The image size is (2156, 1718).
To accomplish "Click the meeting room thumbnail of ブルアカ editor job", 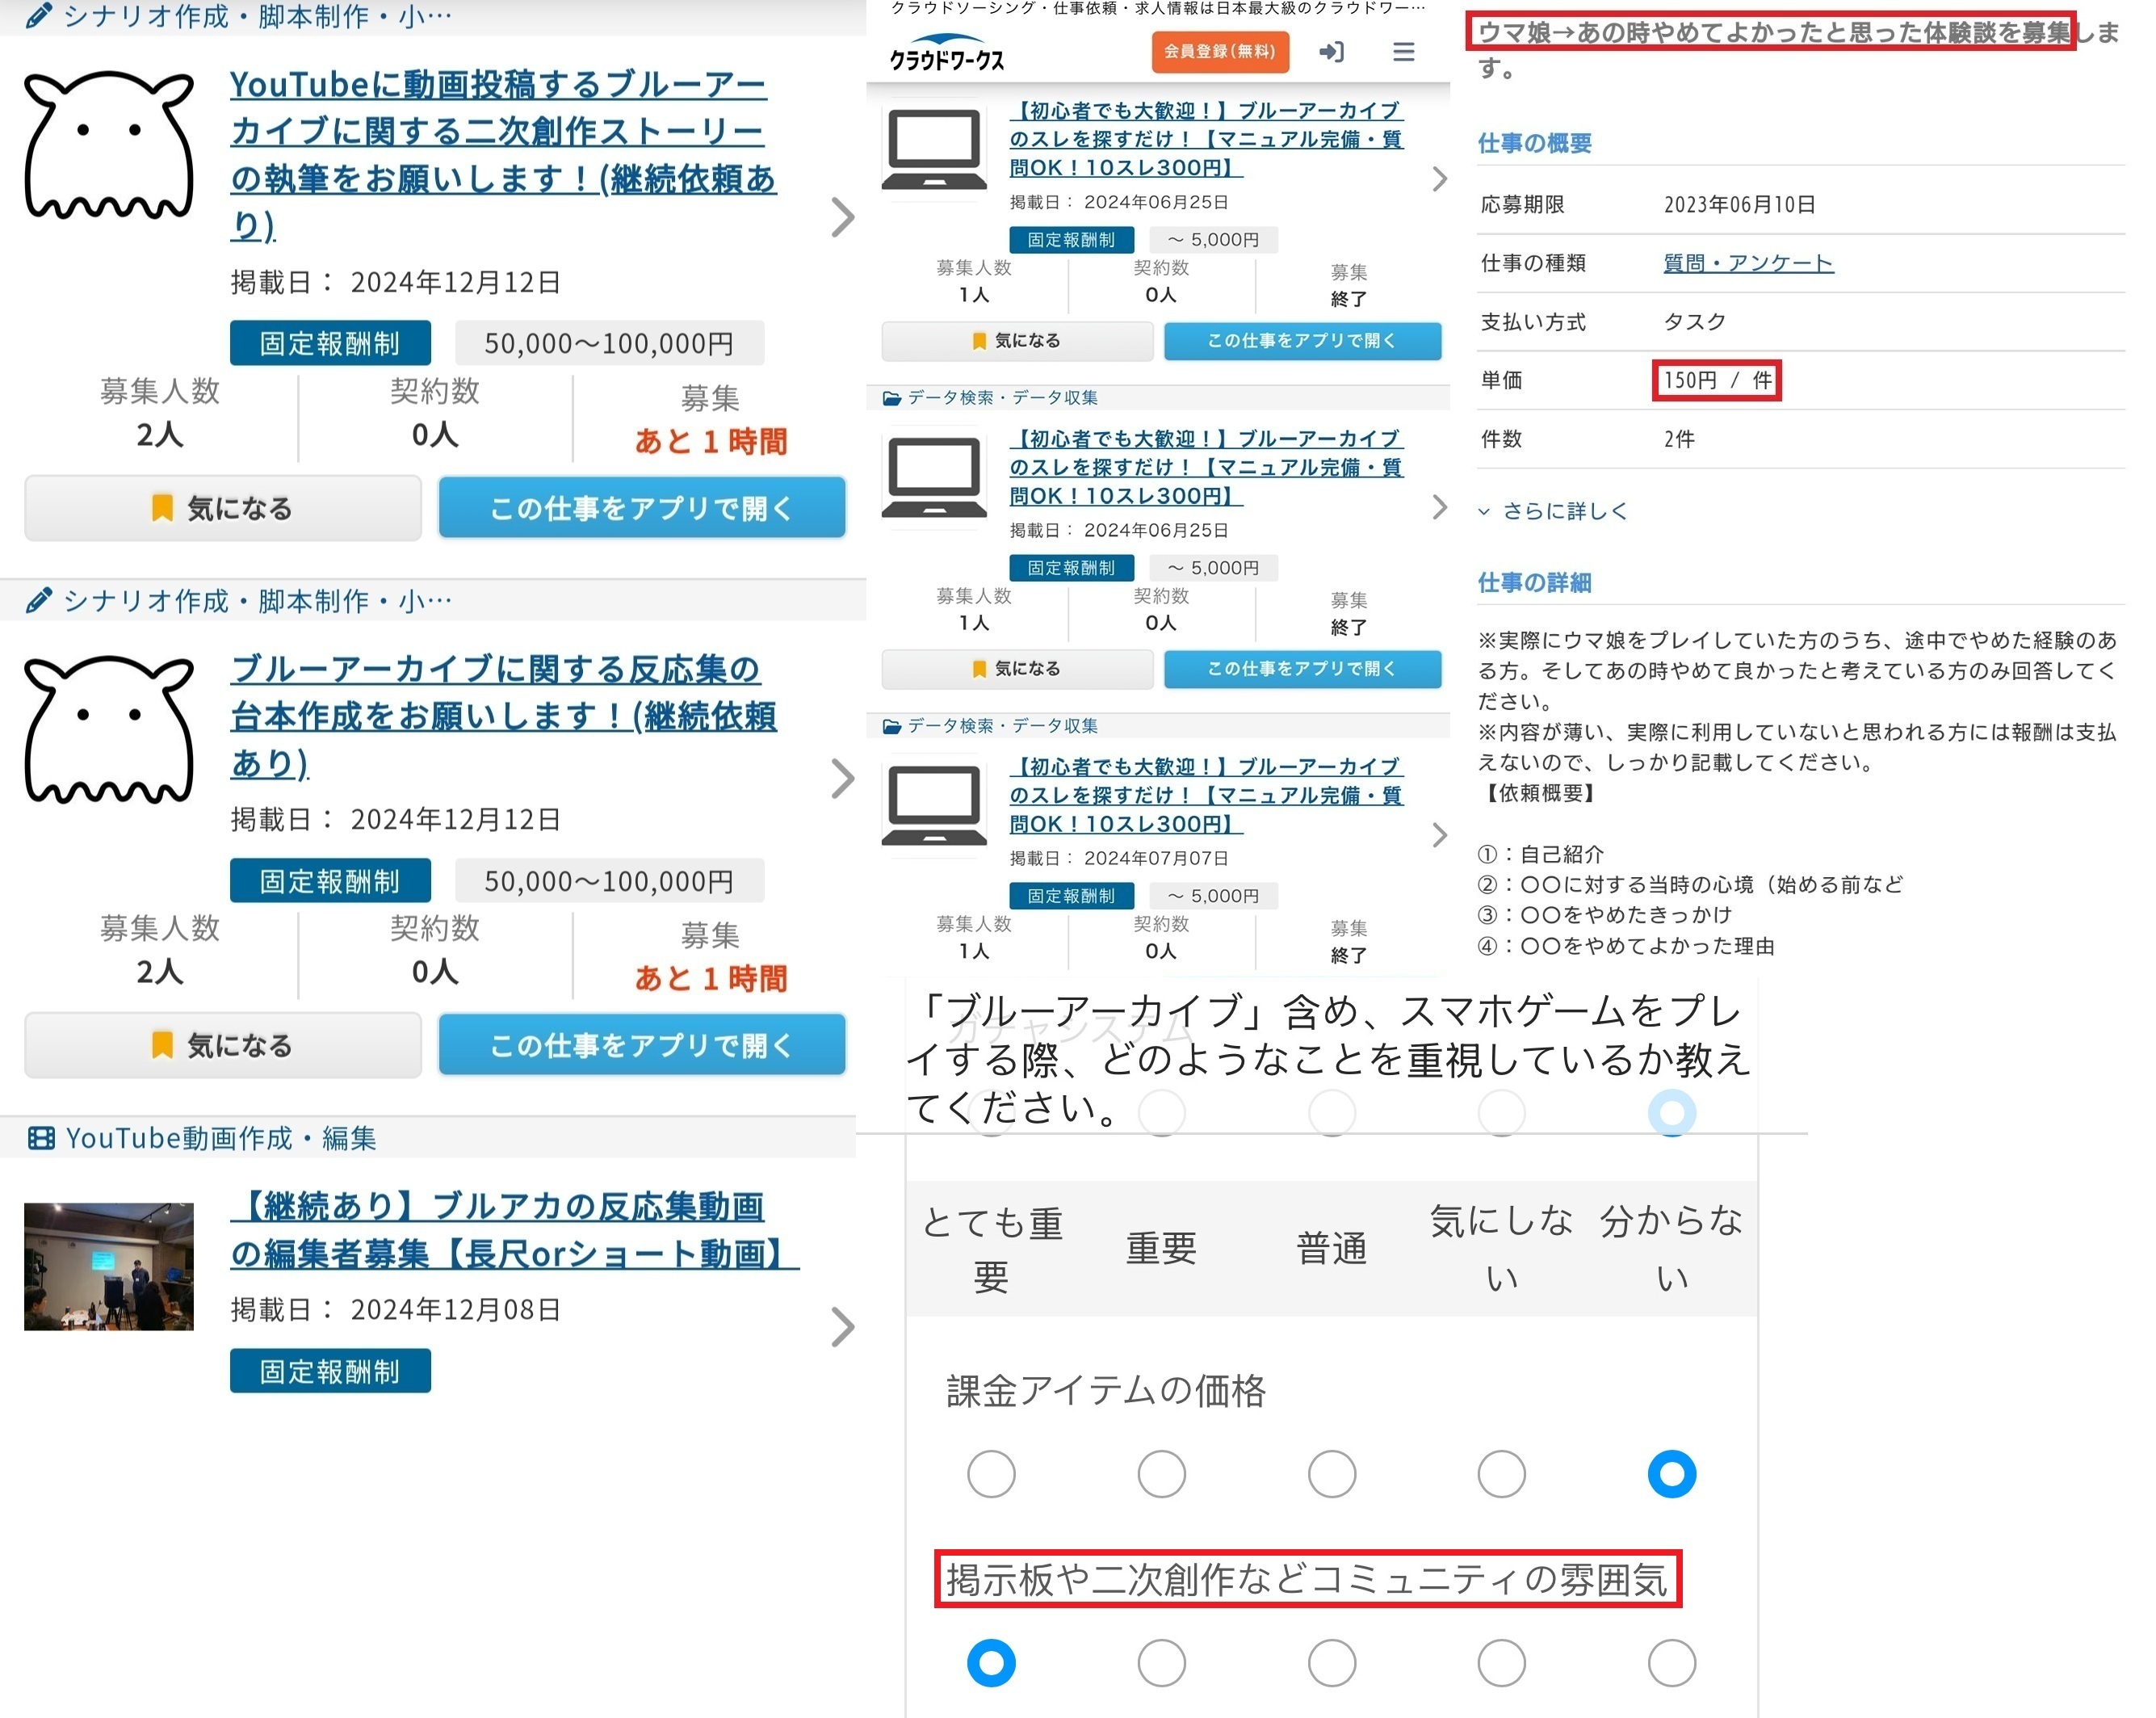I will (x=109, y=1266).
